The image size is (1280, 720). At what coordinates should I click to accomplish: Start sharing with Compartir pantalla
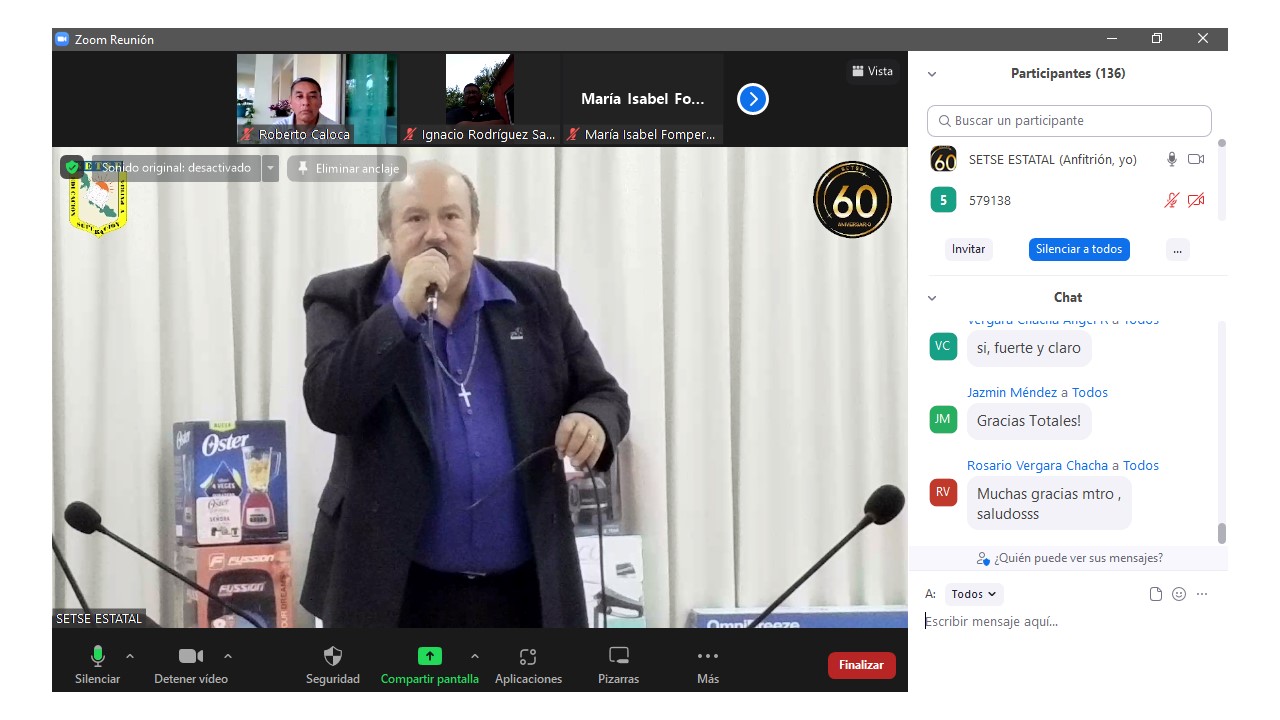(x=429, y=665)
